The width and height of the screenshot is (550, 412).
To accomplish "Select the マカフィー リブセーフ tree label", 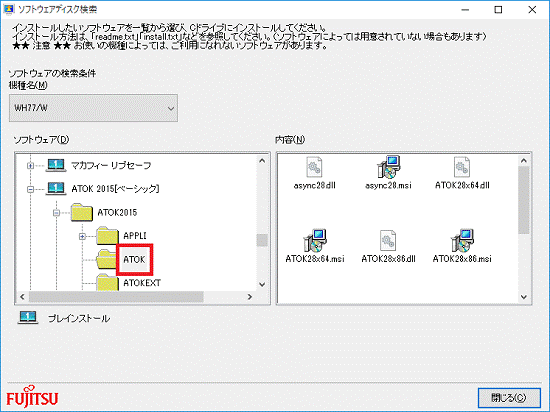I will [111, 165].
